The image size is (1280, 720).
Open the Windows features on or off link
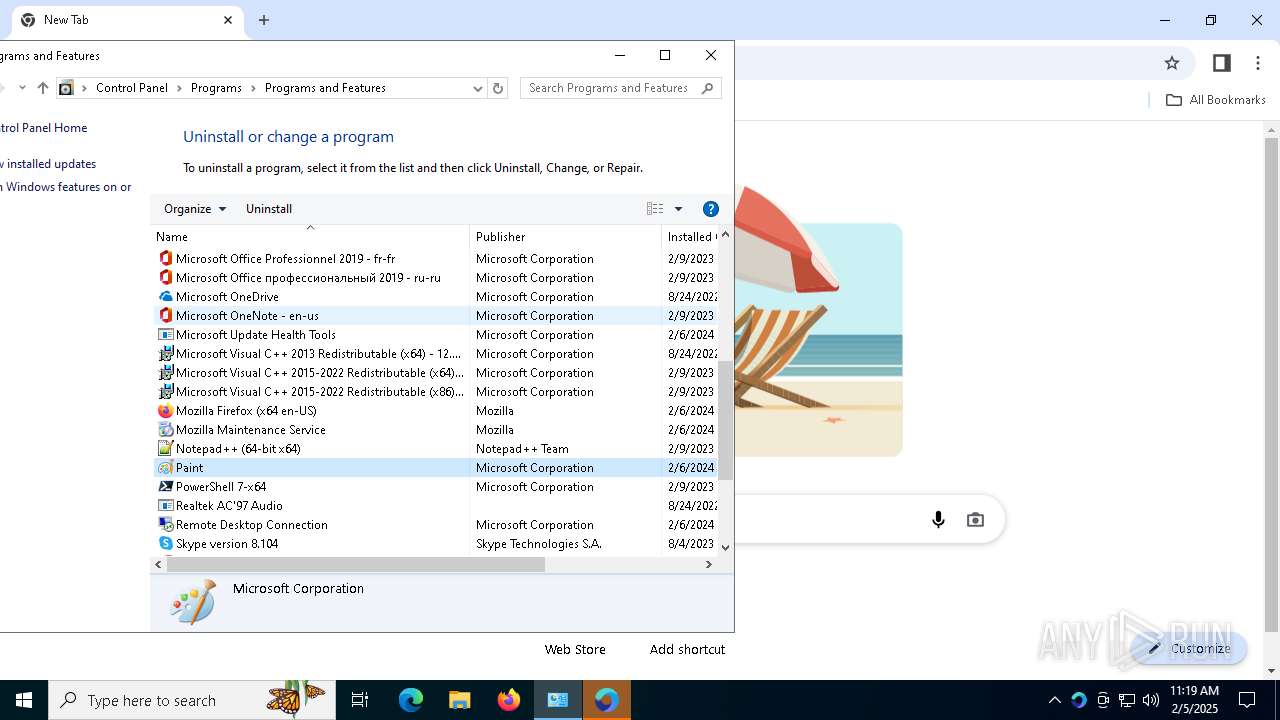pos(66,187)
